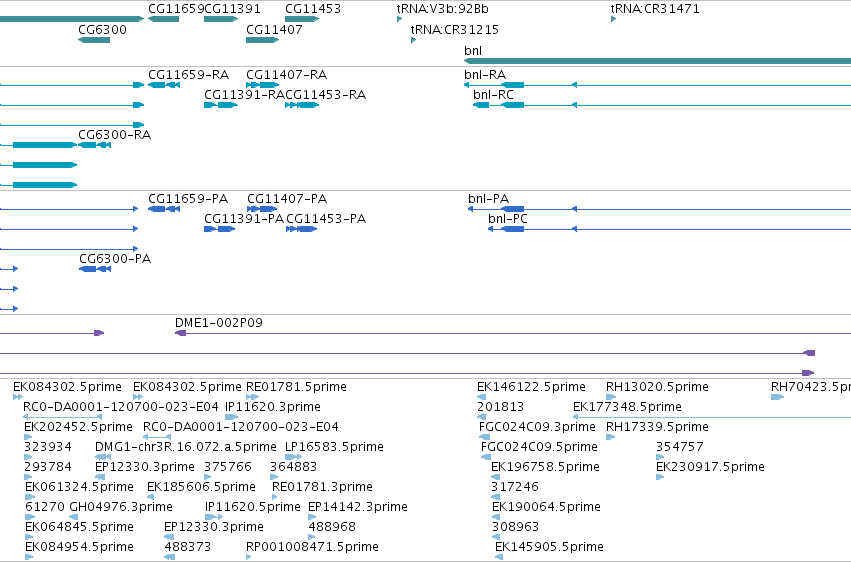Viewport: 851px width, 562px height.
Task: Open the CG11407 gene label
Action: coord(274,29)
